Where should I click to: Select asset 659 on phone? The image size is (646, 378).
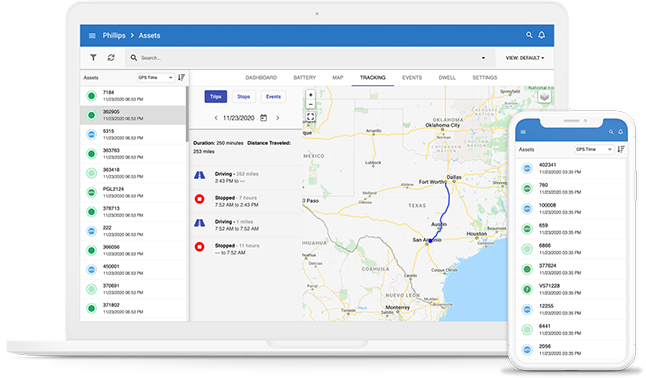tap(571, 229)
